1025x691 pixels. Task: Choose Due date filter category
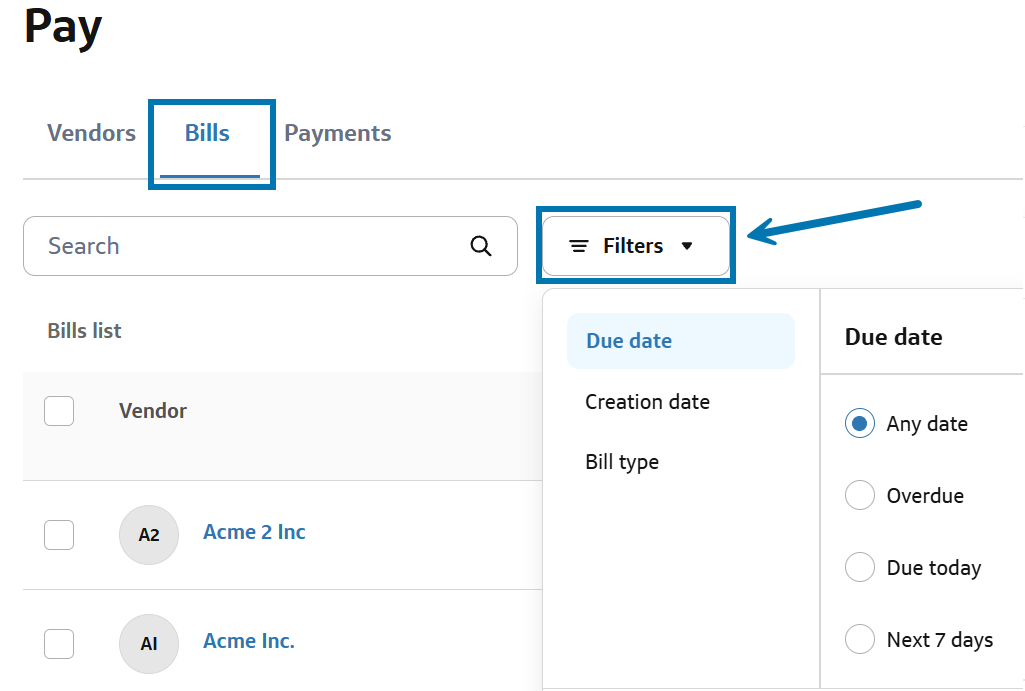click(x=629, y=341)
